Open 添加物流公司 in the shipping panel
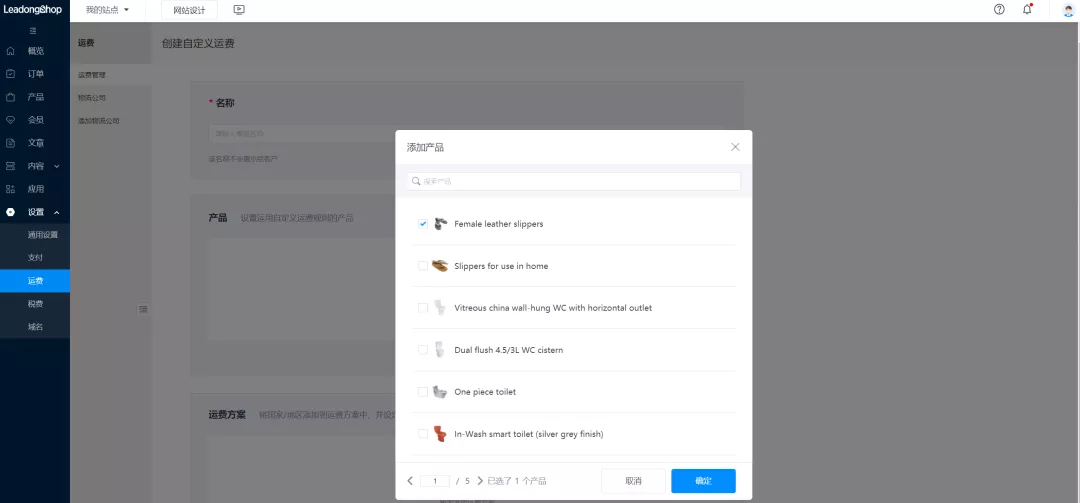 pyautogui.click(x=98, y=121)
